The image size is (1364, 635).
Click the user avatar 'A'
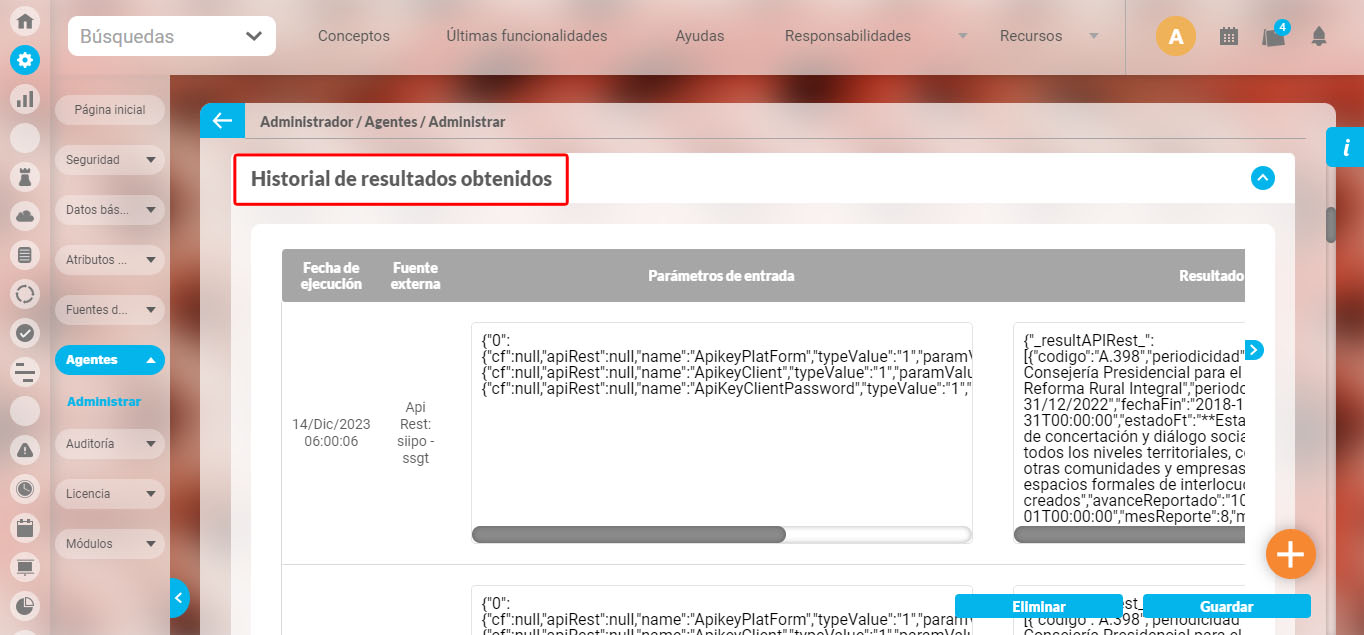pos(1175,37)
